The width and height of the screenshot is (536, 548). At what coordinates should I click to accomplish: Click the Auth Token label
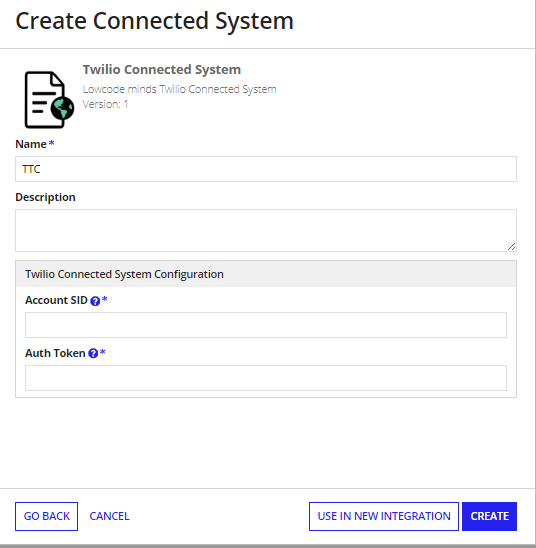pyautogui.click(x=55, y=353)
